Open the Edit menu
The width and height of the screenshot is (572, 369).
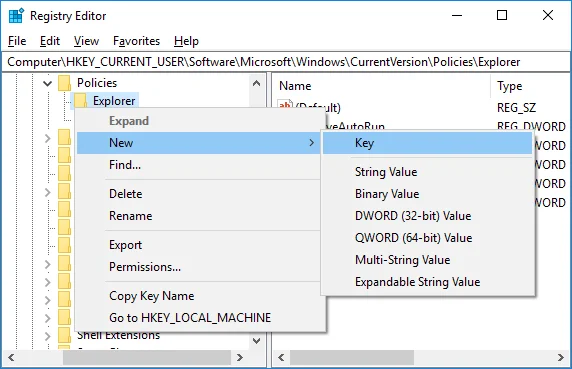coord(50,41)
